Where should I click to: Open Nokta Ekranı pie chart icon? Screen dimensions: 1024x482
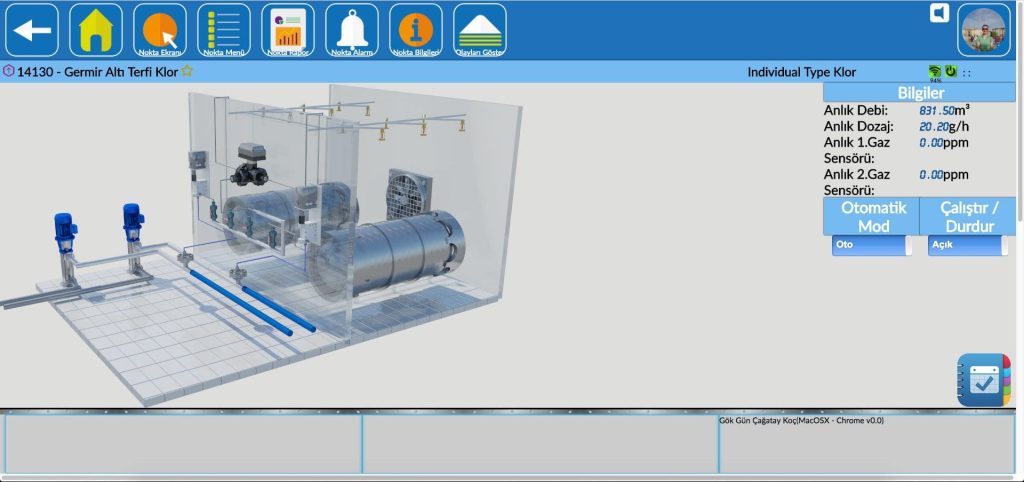[160, 31]
